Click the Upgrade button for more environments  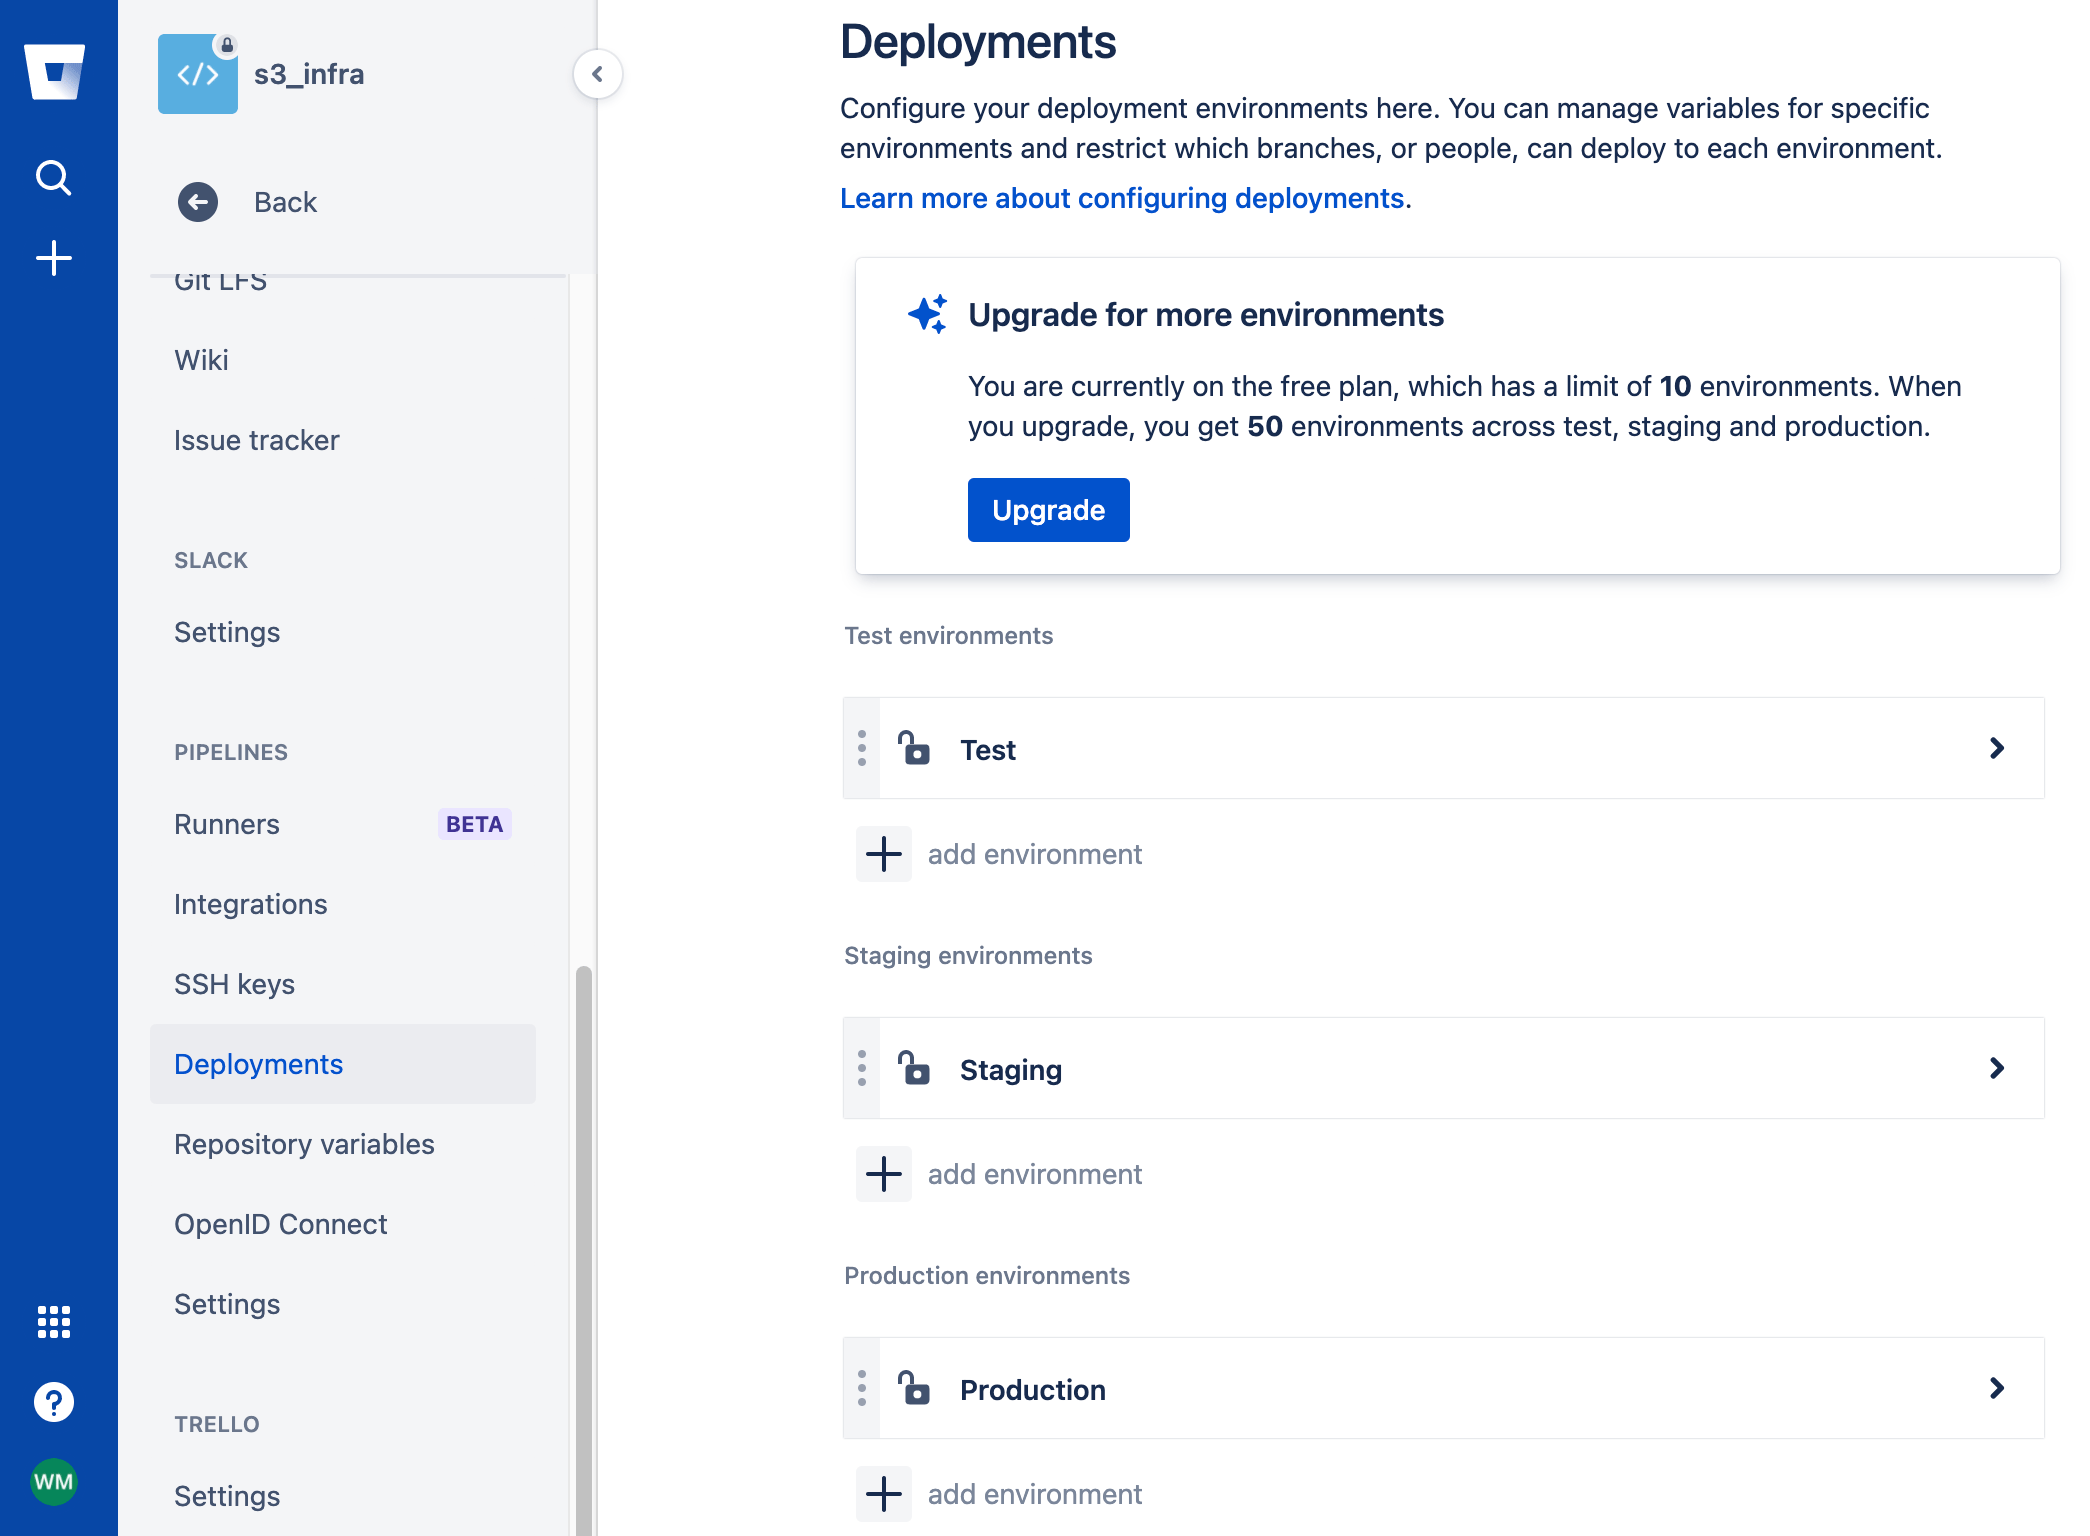(x=1048, y=509)
